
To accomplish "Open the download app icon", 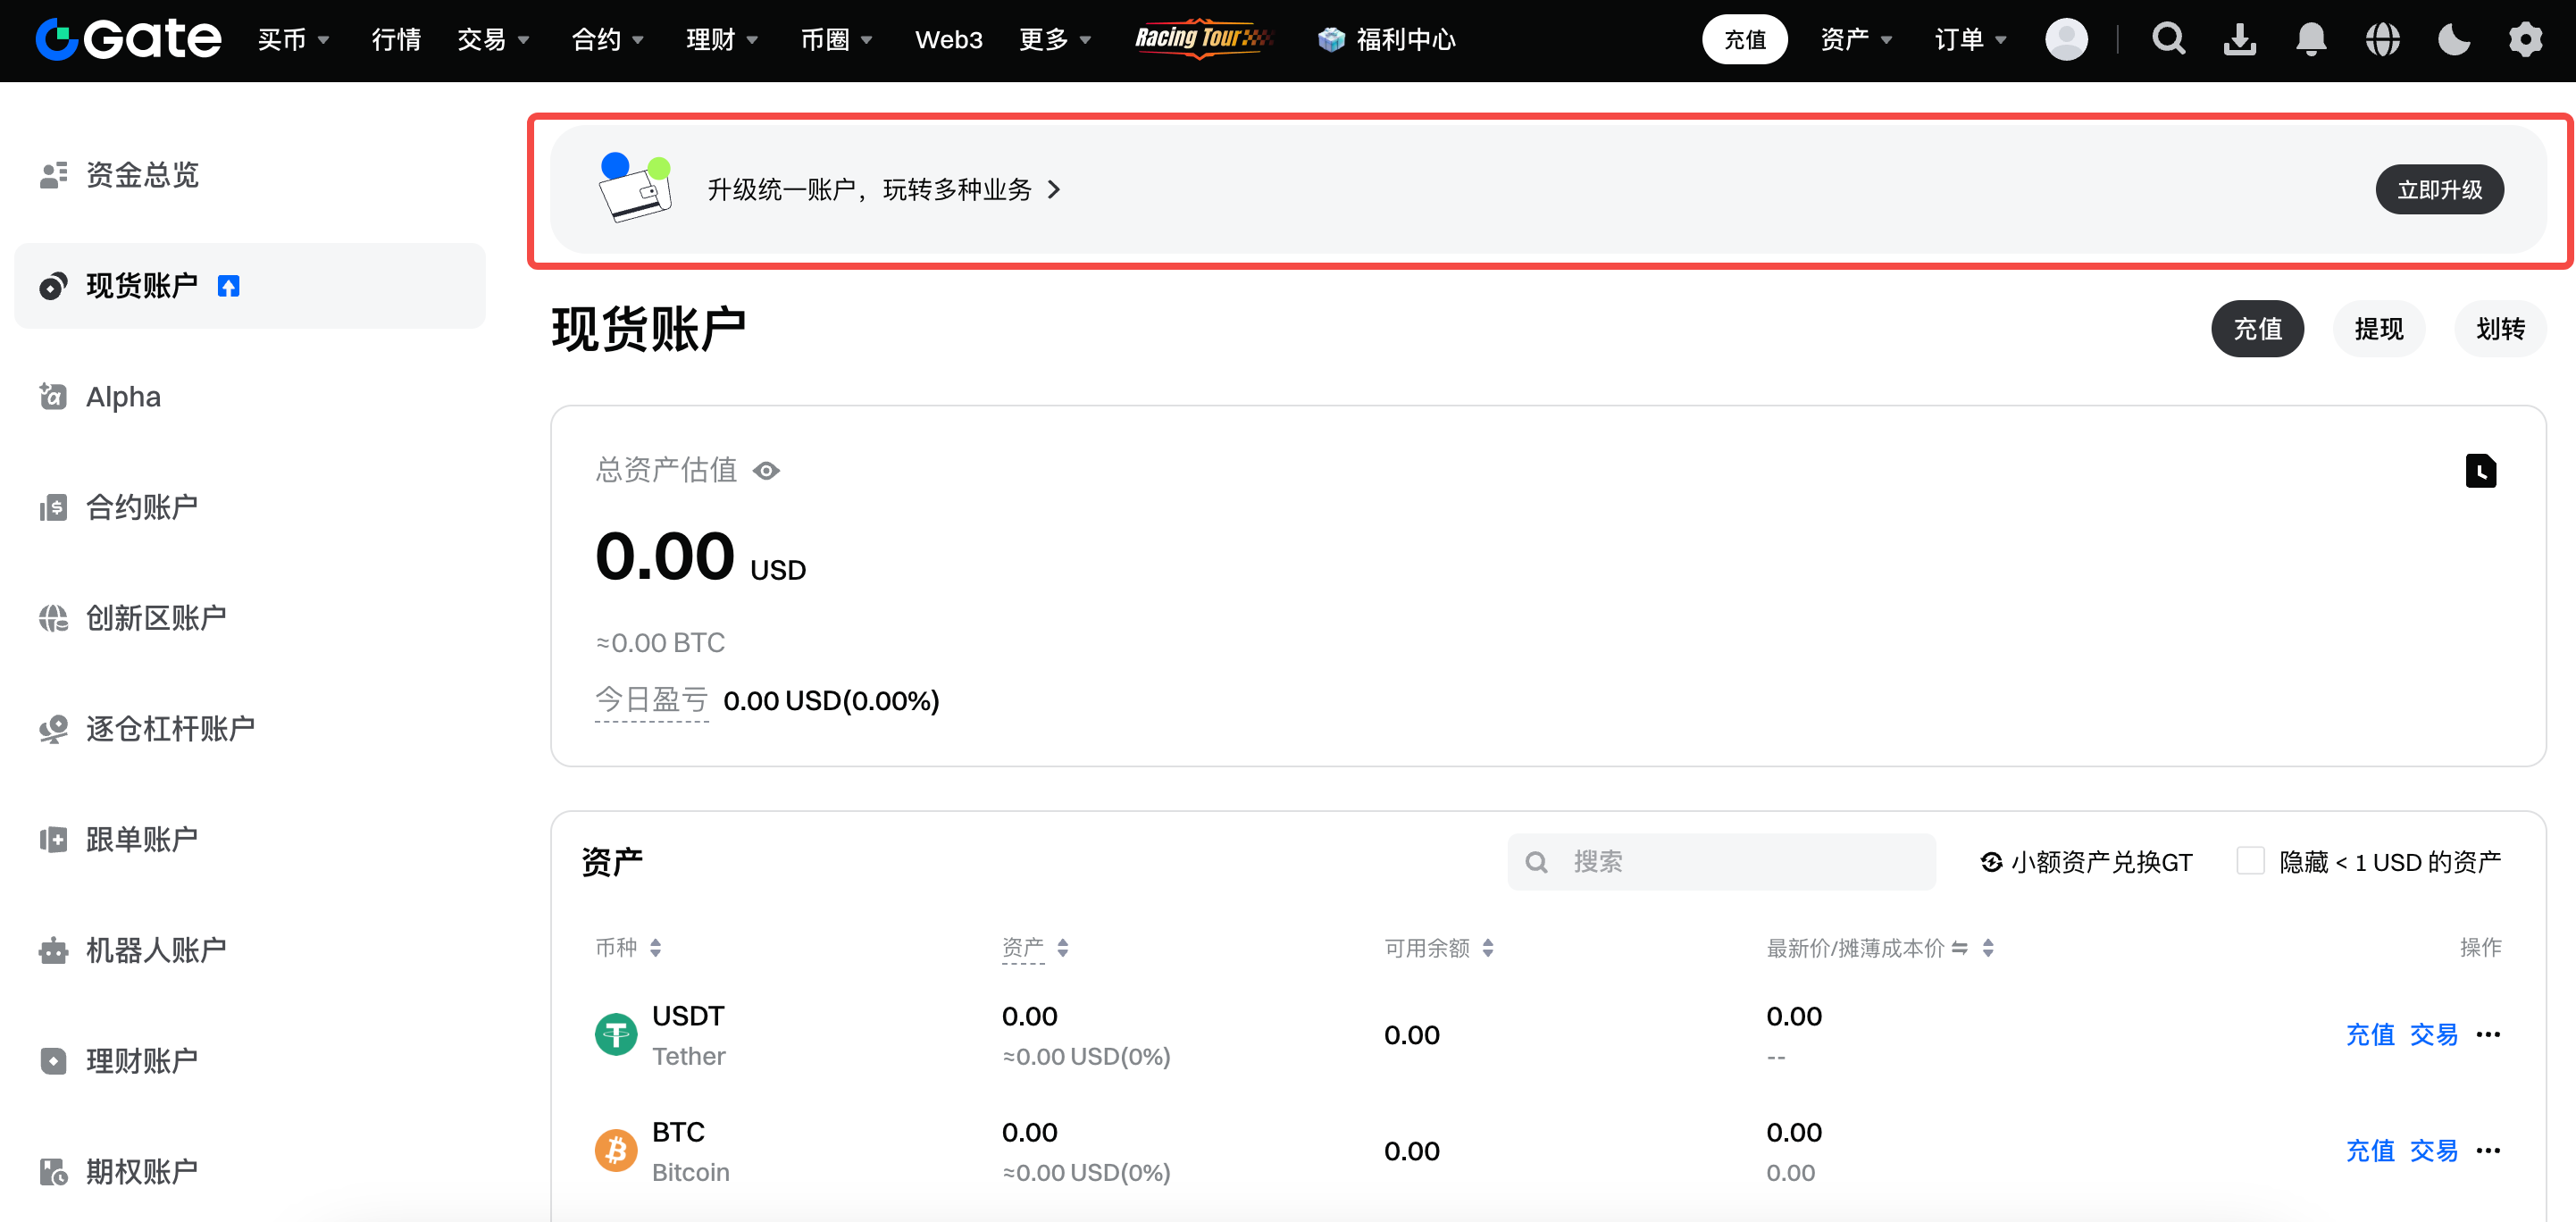I will click(x=2239, y=40).
